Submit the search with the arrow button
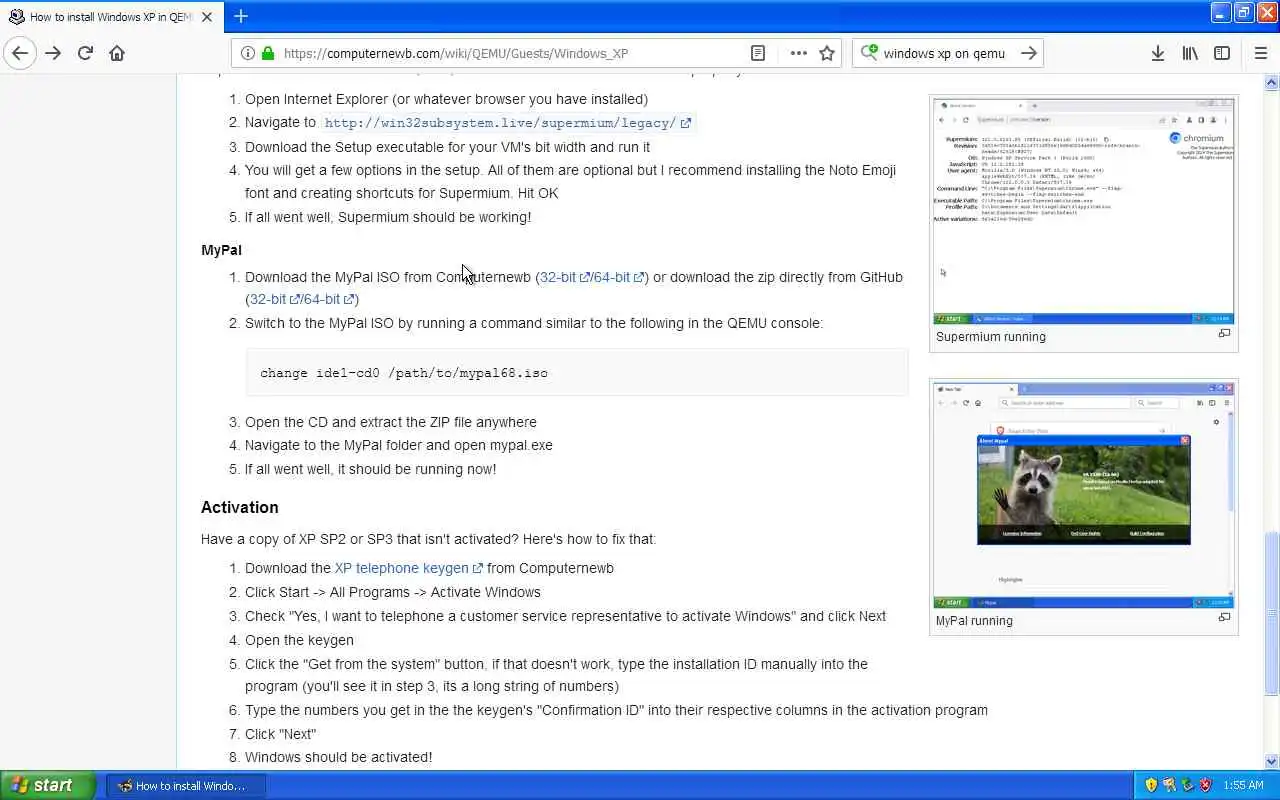1280x800 pixels. pyautogui.click(x=1028, y=53)
